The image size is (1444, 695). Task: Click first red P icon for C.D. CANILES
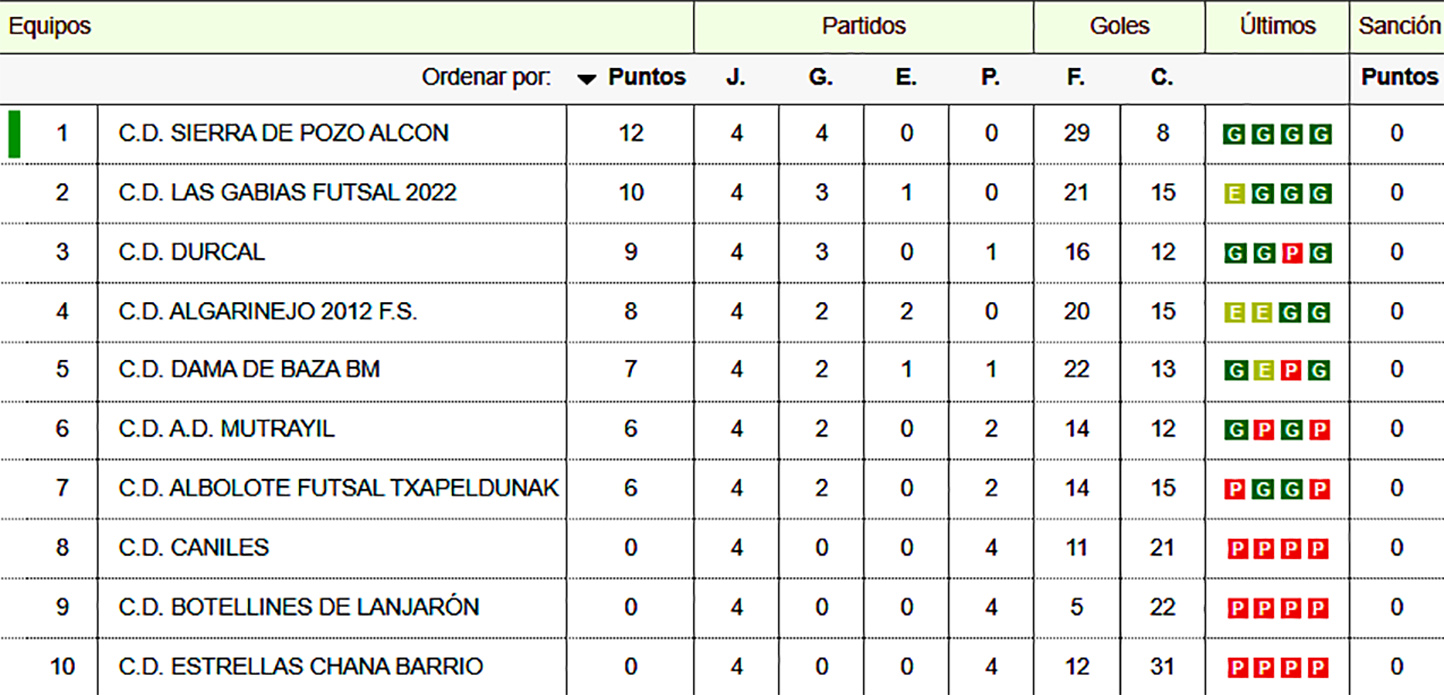tap(1235, 549)
